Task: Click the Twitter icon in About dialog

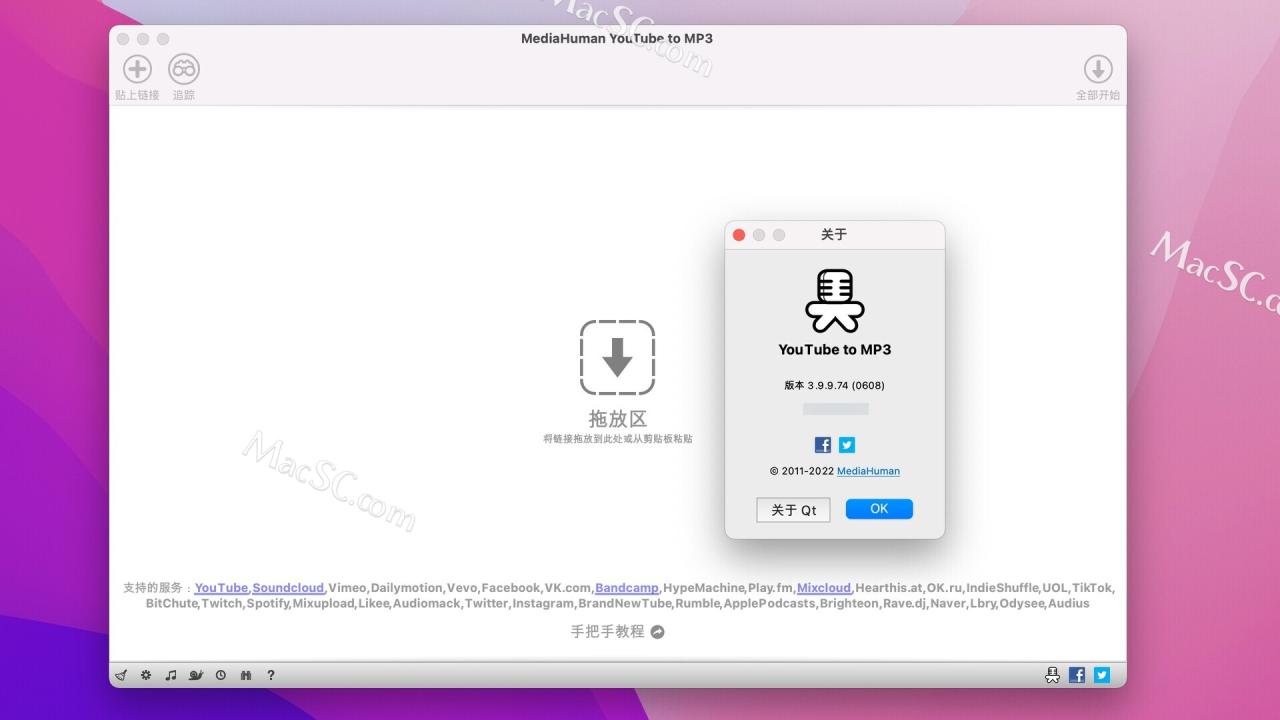Action: [x=847, y=445]
